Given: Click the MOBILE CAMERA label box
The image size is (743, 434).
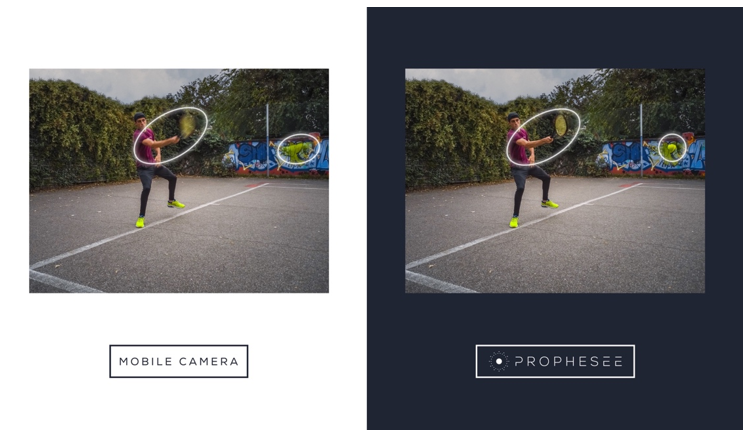Looking at the screenshot, I should [179, 362].
